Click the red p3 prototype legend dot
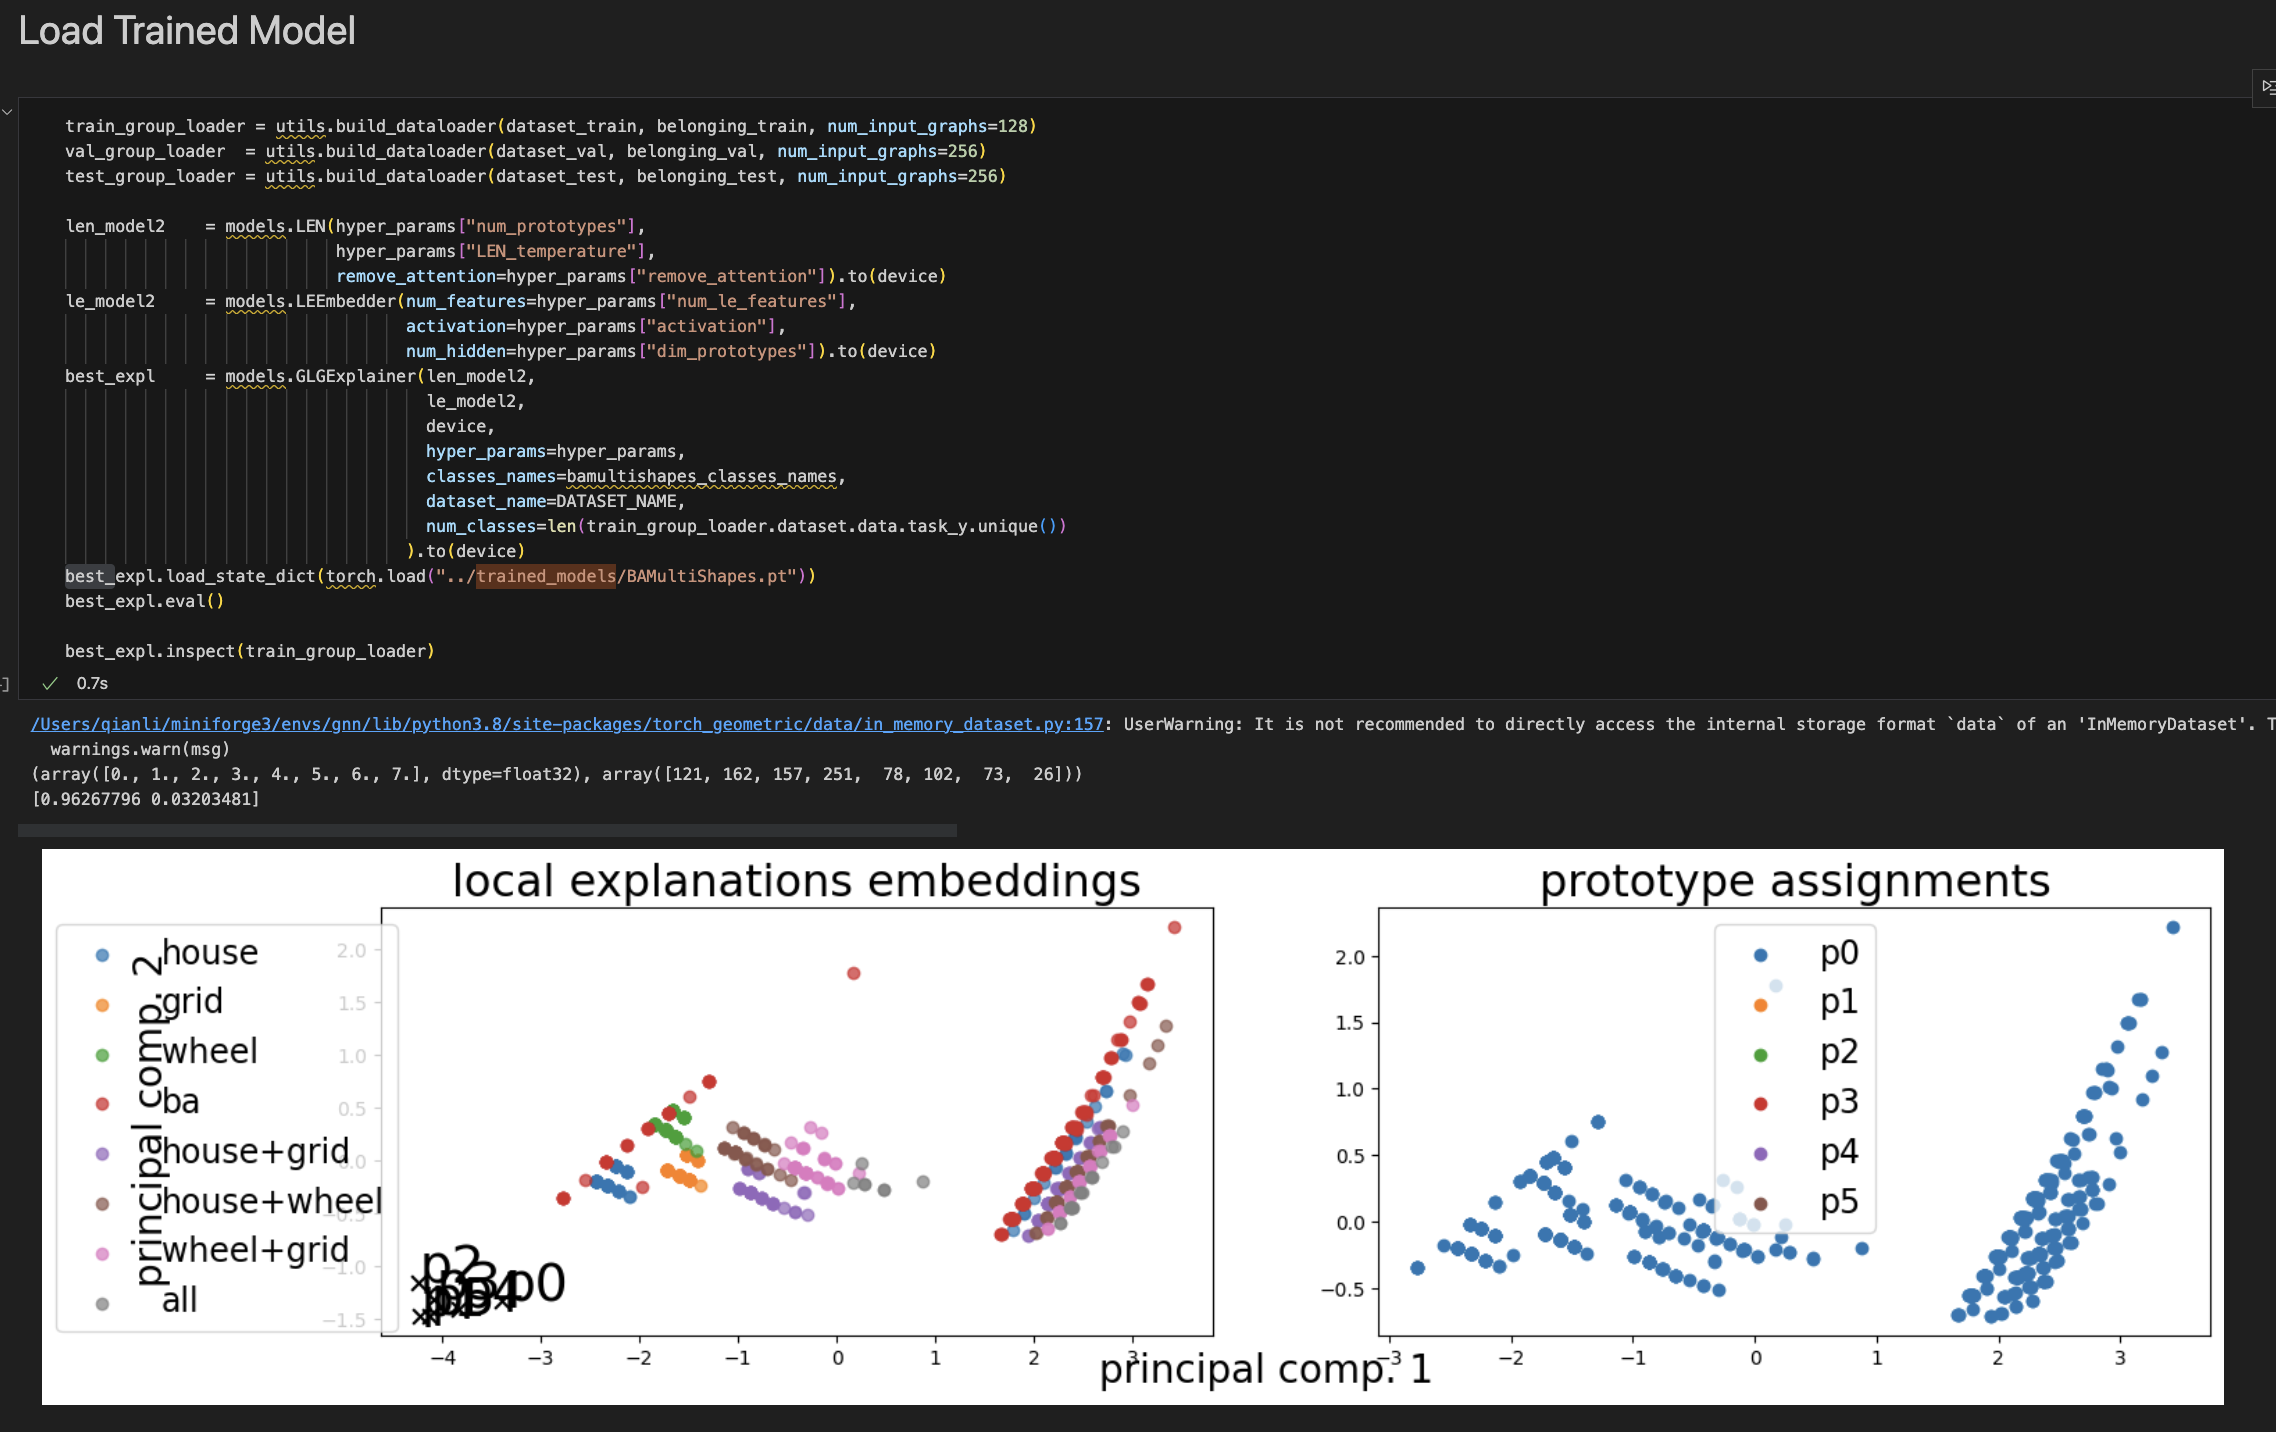 coord(1761,1104)
